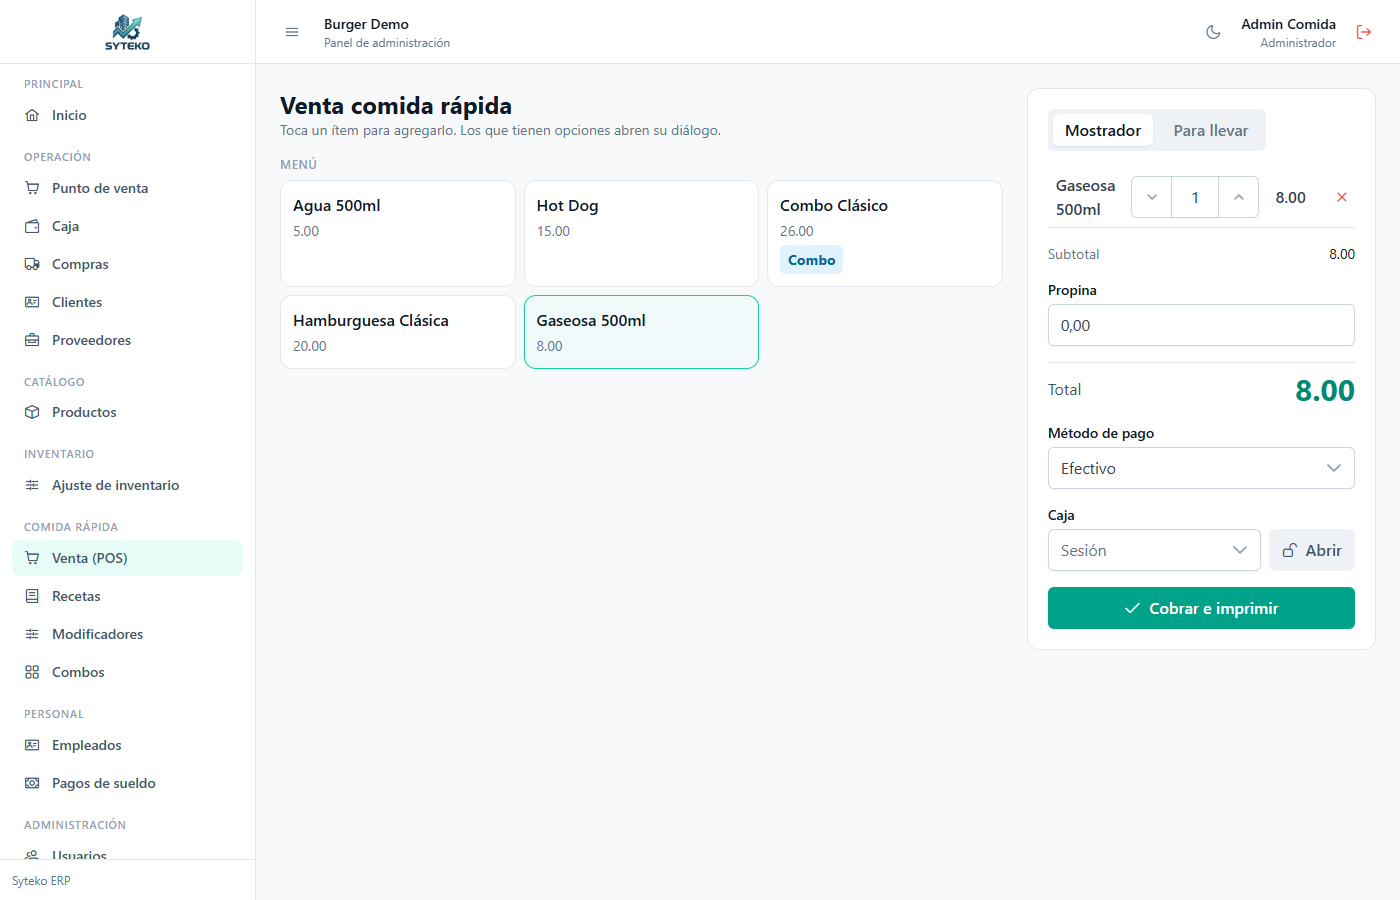
Task: Increase Gaseosa quantity with up chevron
Action: click(1238, 197)
